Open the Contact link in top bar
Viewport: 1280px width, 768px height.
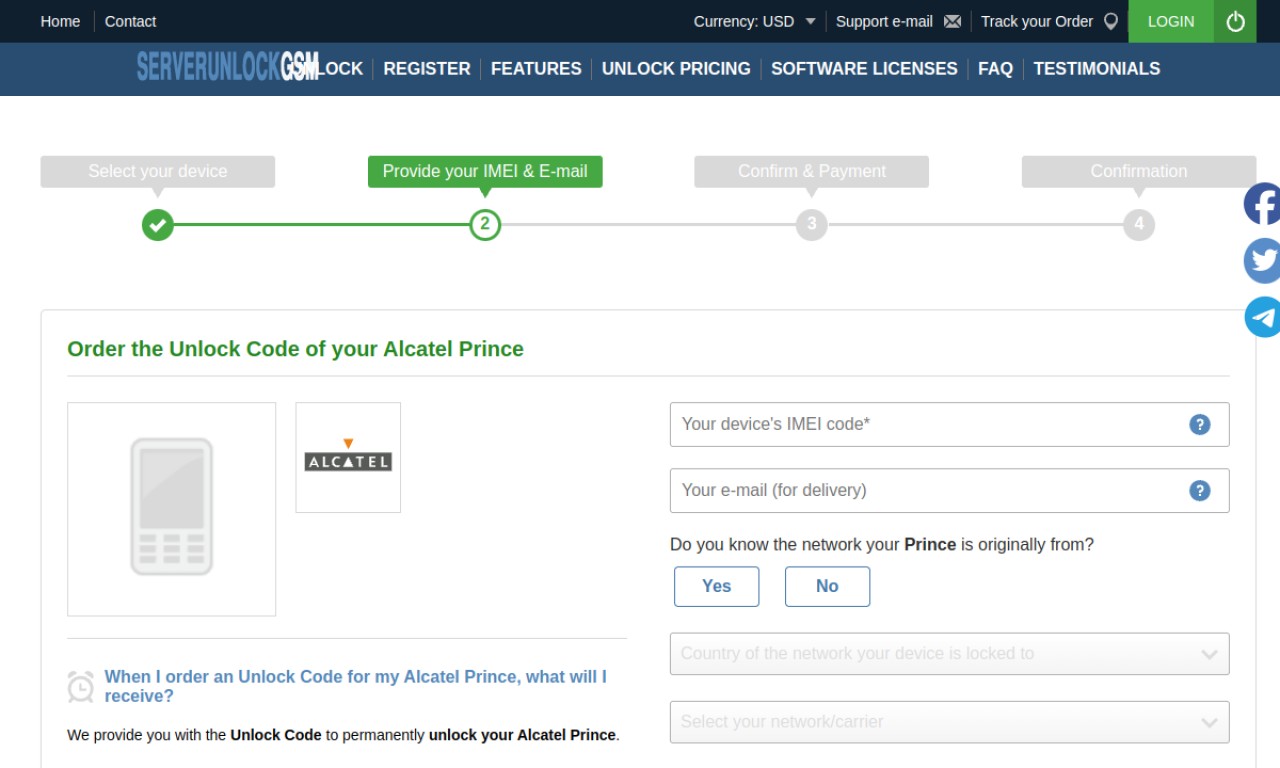[x=130, y=21]
